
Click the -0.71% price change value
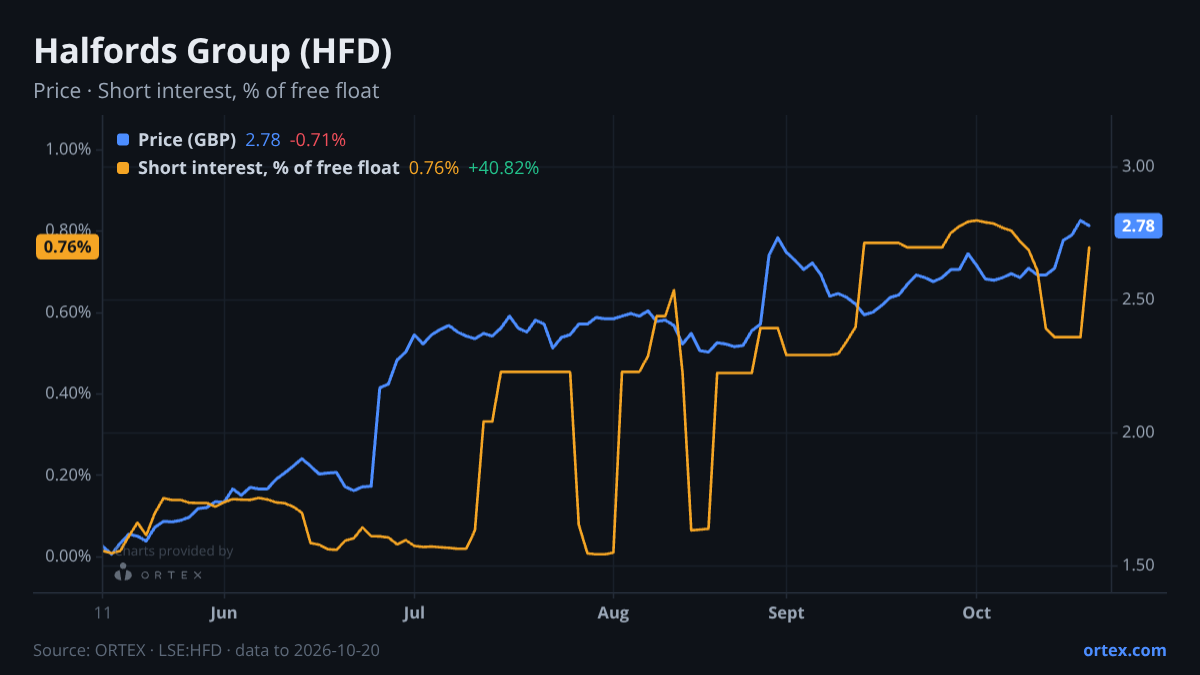pyautogui.click(x=318, y=140)
